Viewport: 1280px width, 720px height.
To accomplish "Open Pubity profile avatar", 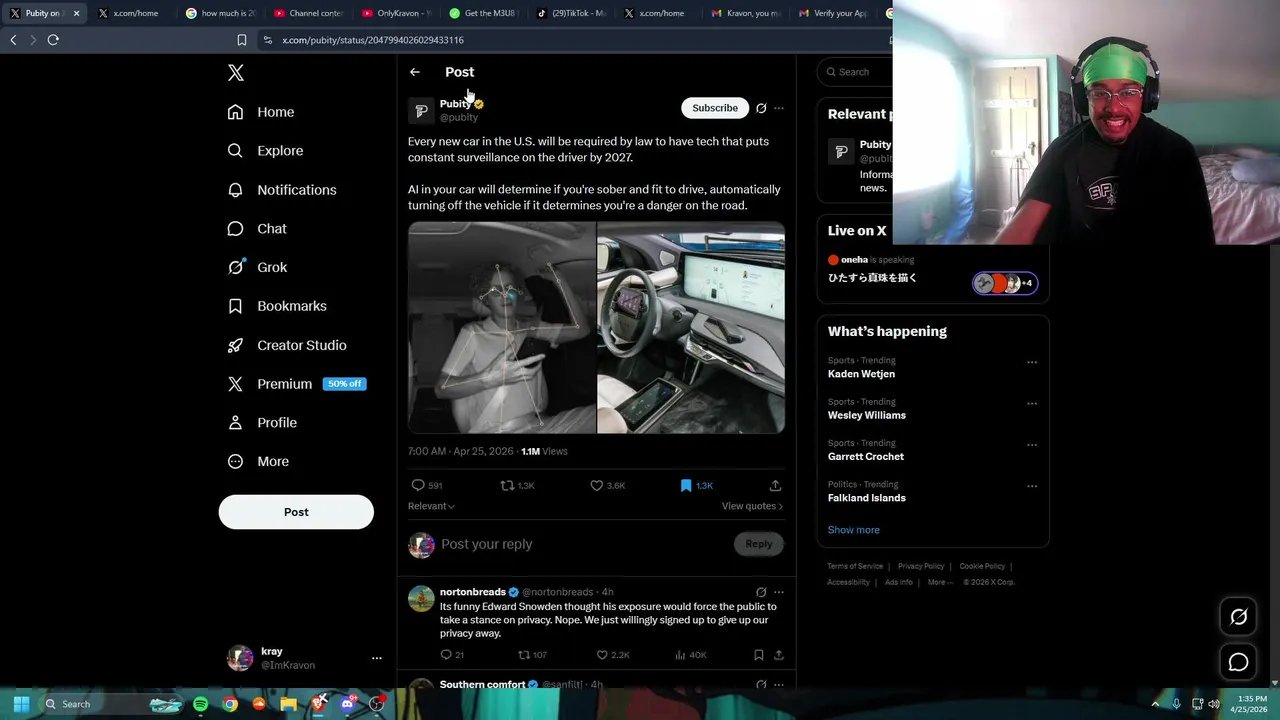I will coord(421,110).
